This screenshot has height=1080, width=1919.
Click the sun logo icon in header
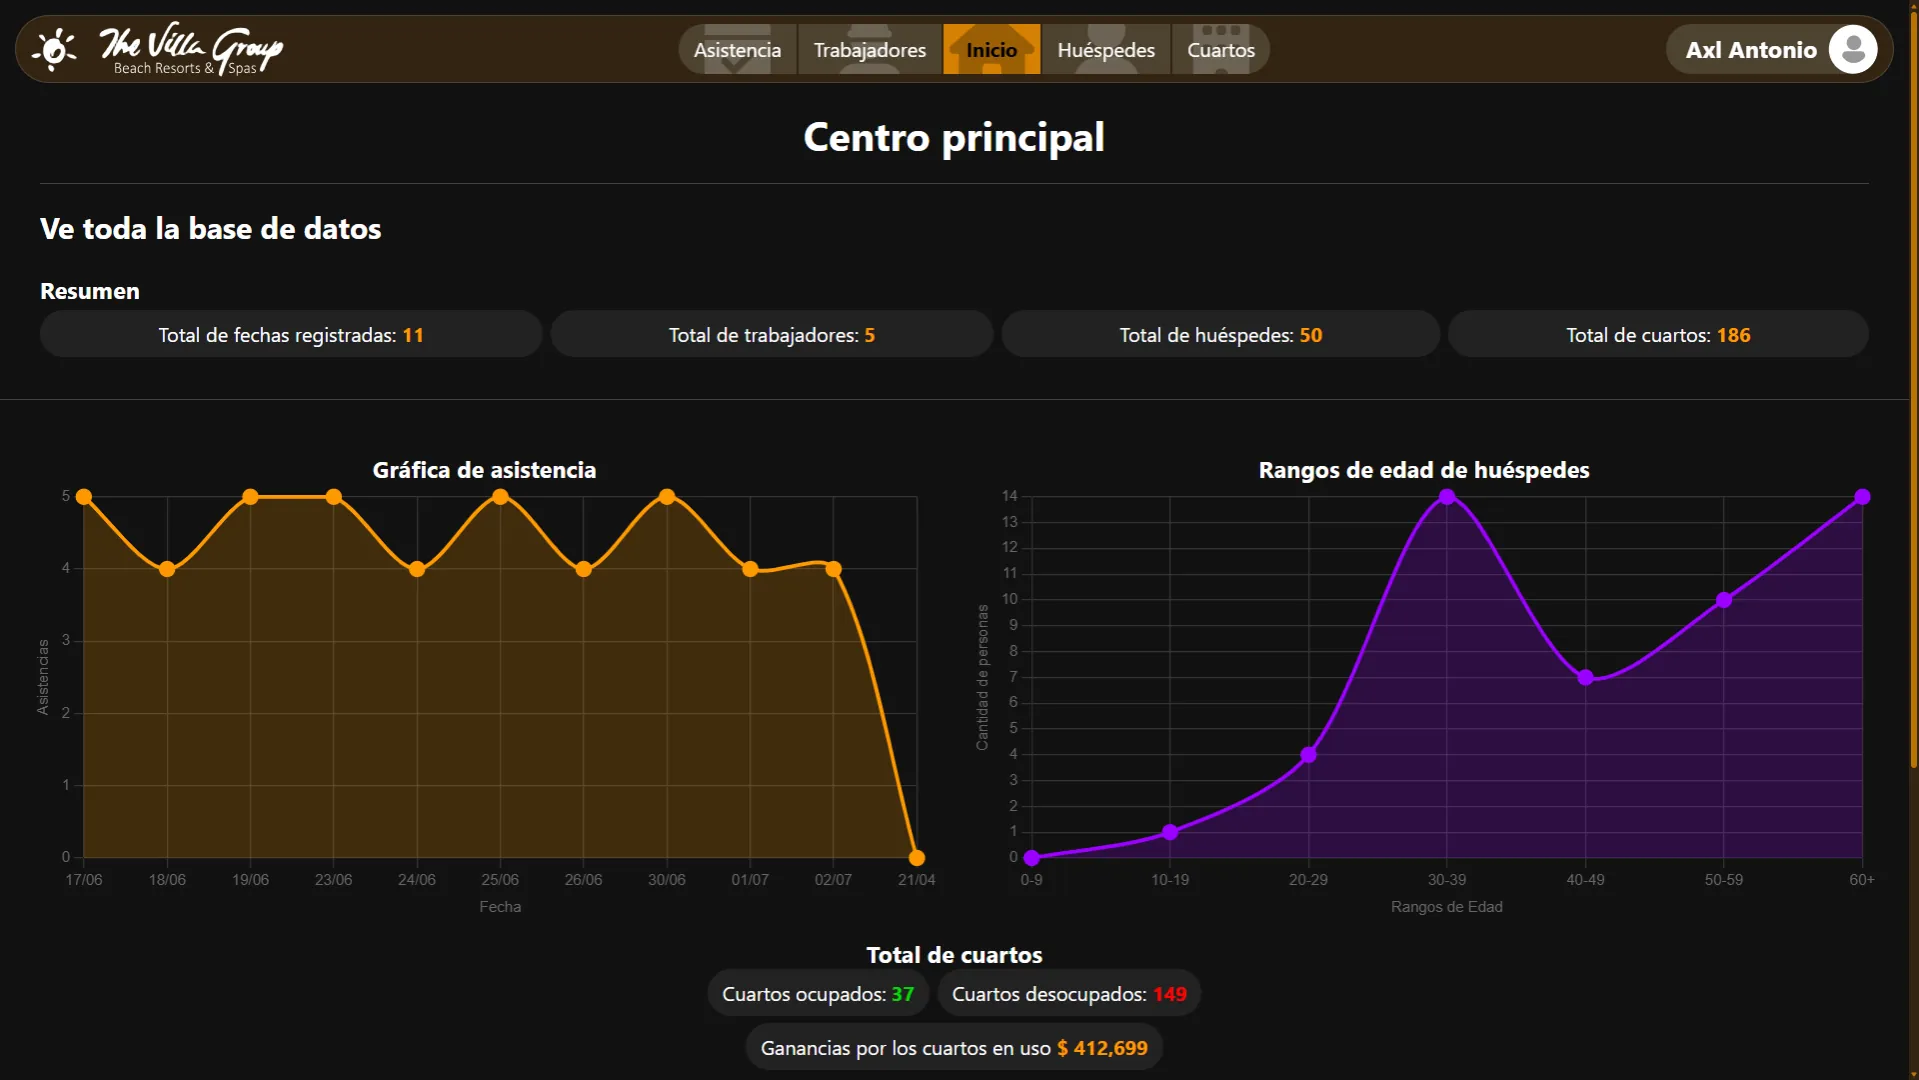coord(55,49)
